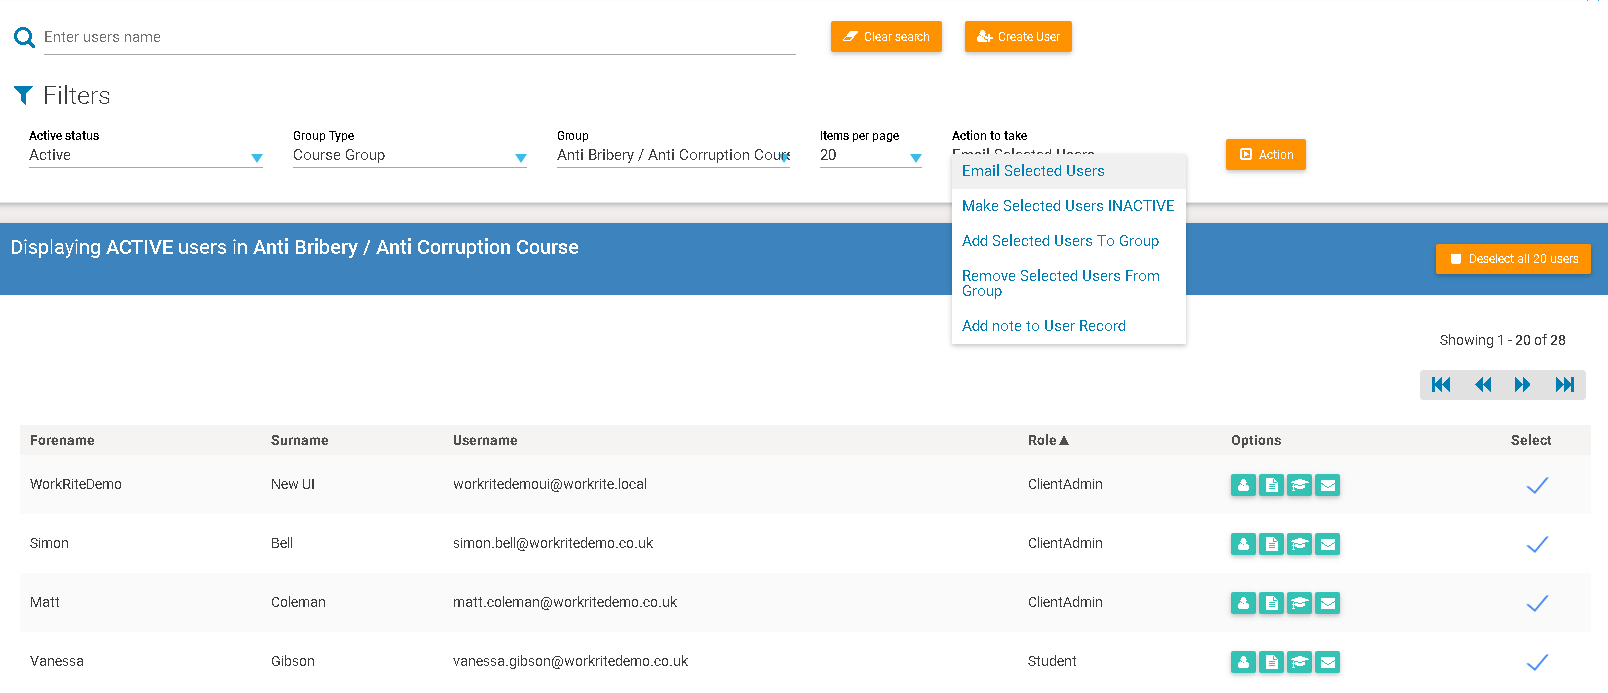Viewport: 1608px width, 693px height.
Task: Open document icon for Simon Bell
Action: 1271,544
